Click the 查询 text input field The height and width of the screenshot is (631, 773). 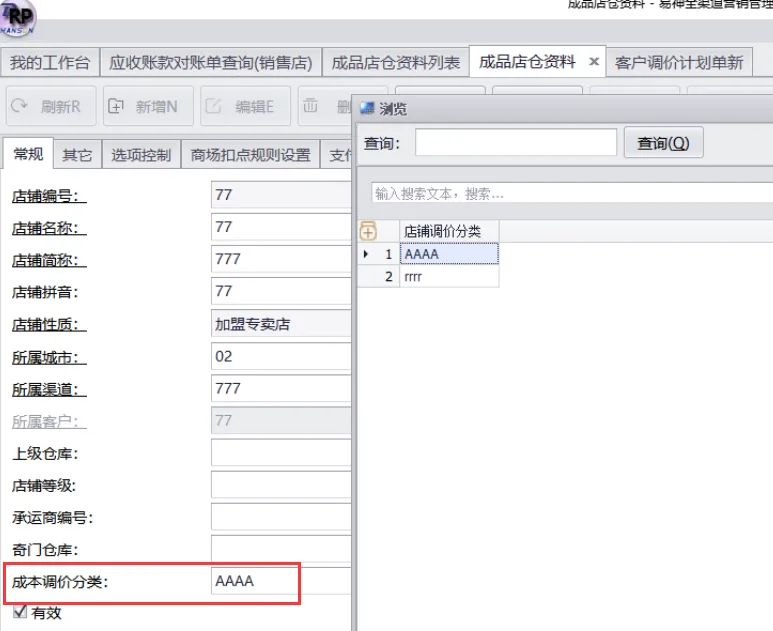click(x=515, y=143)
